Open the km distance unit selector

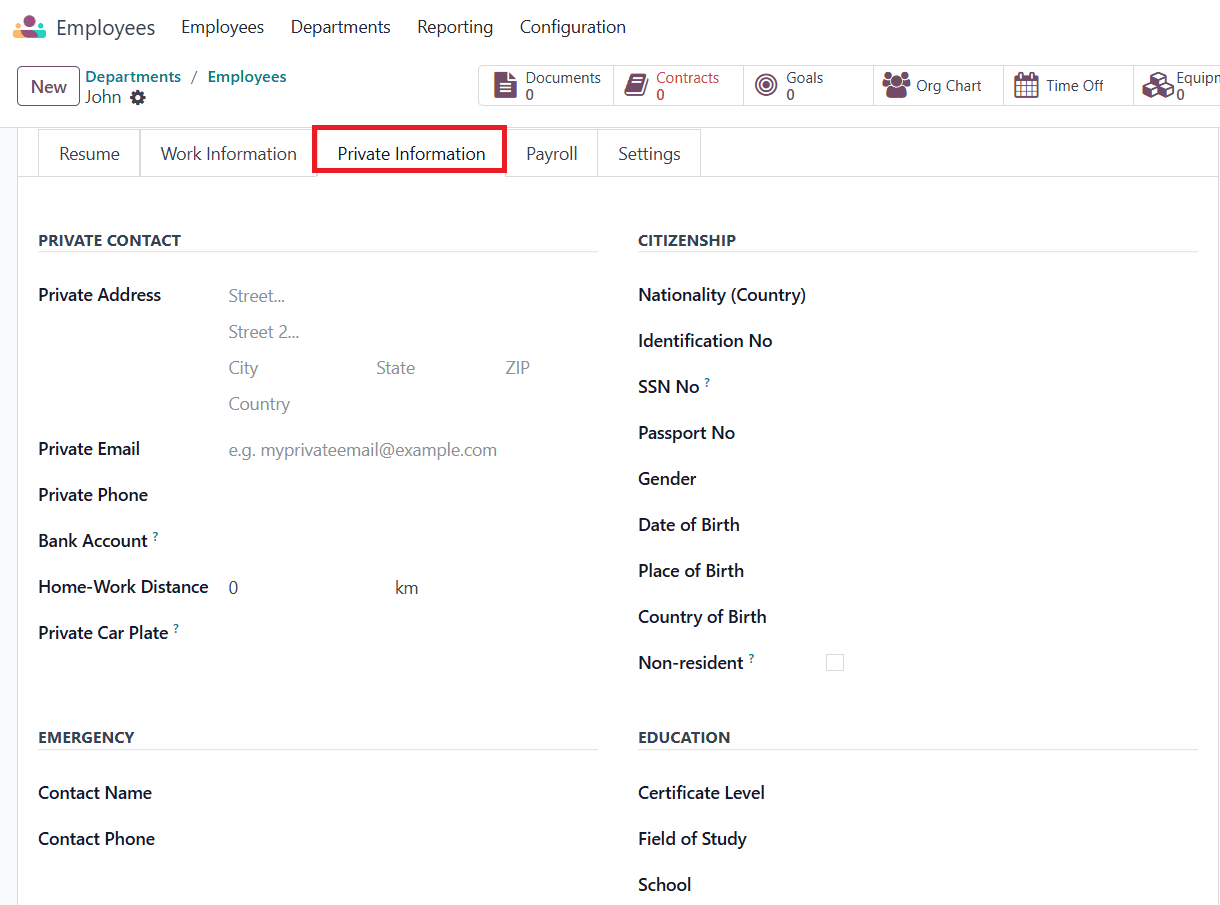coord(406,588)
